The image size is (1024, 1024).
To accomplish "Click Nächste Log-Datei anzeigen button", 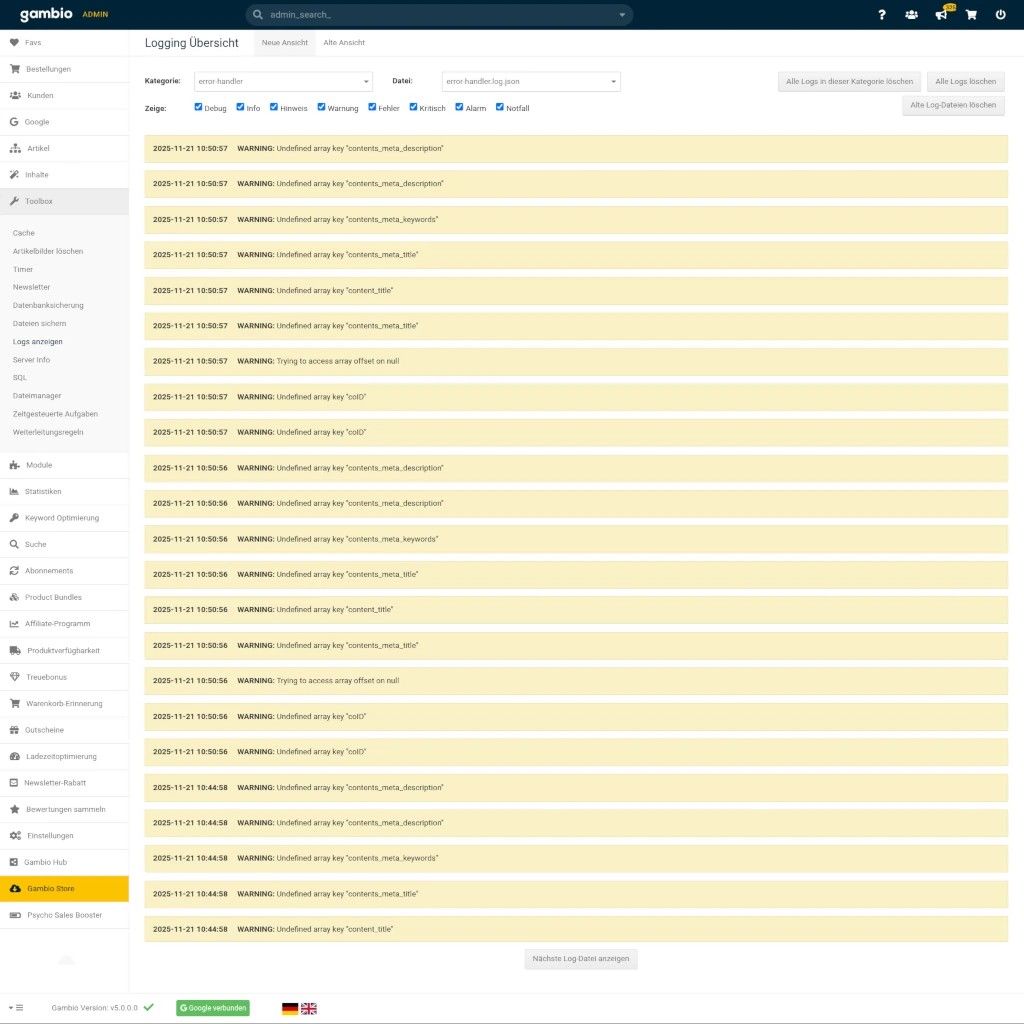I will [581, 958].
